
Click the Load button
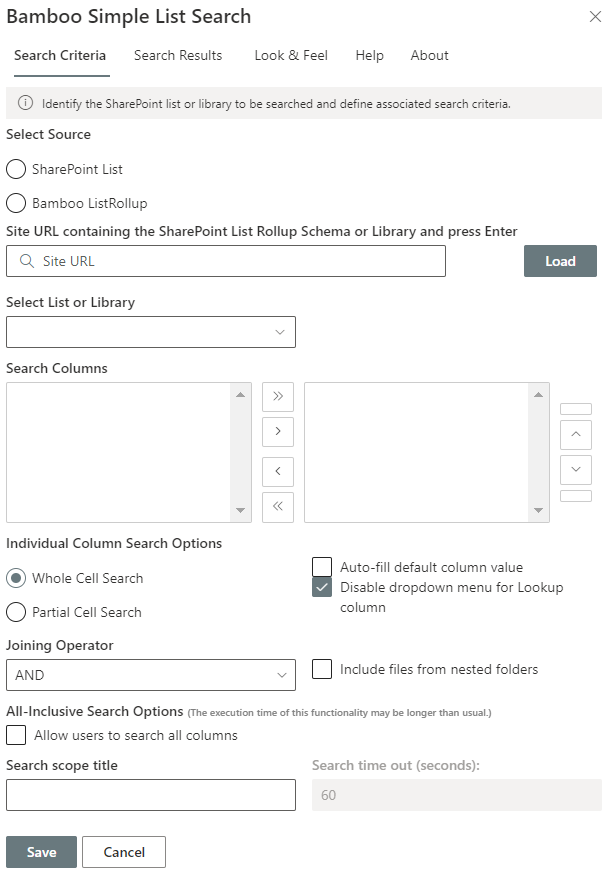[560, 261]
